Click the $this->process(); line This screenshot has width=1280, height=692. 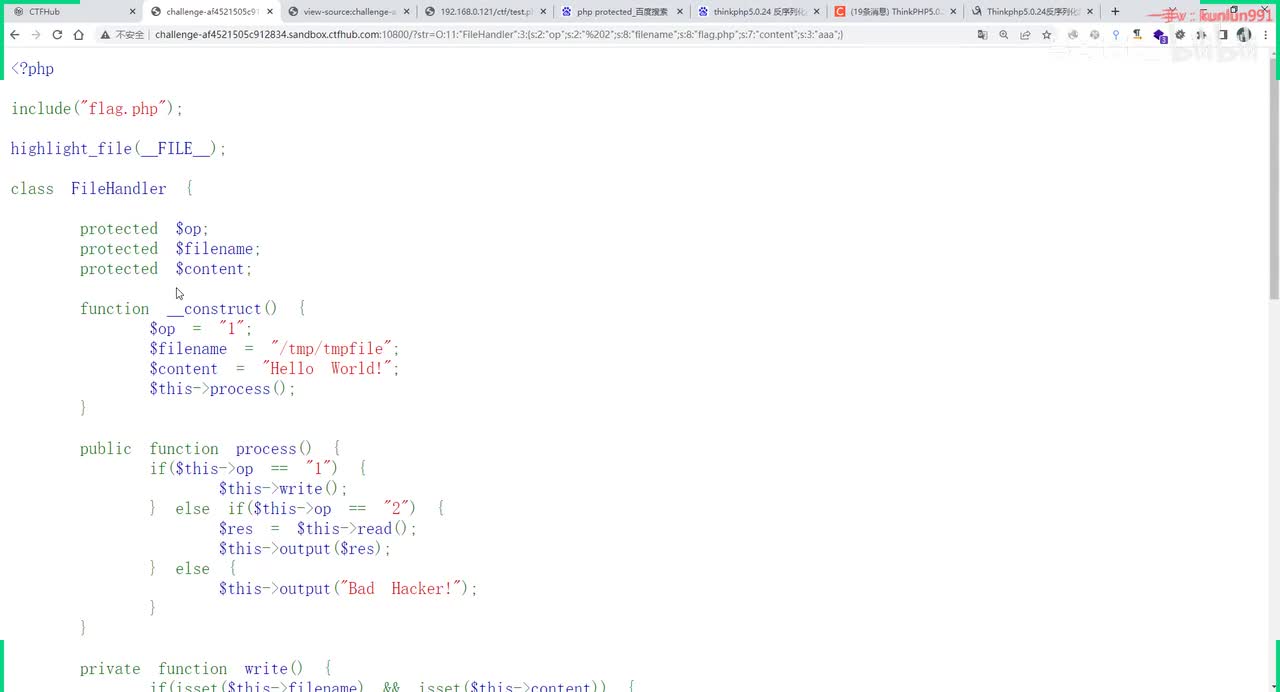[222, 388]
